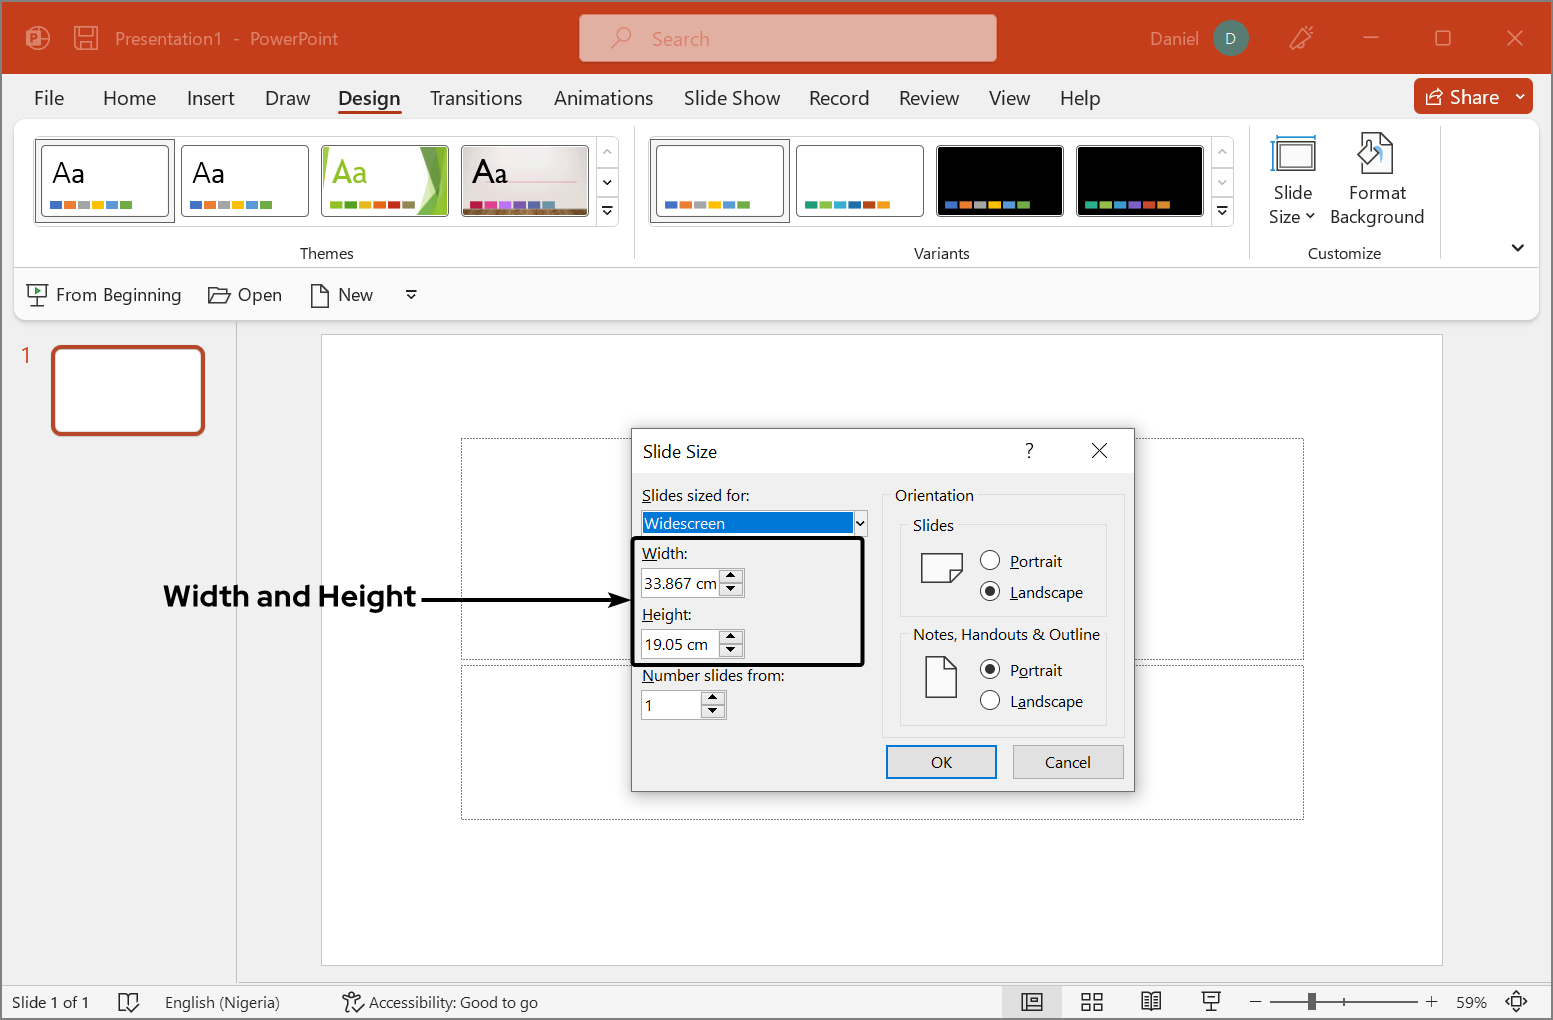This screenshot has height=1020, width=1553.
Task: Increase the Width value with up arrow
Action: pos(731,576)
